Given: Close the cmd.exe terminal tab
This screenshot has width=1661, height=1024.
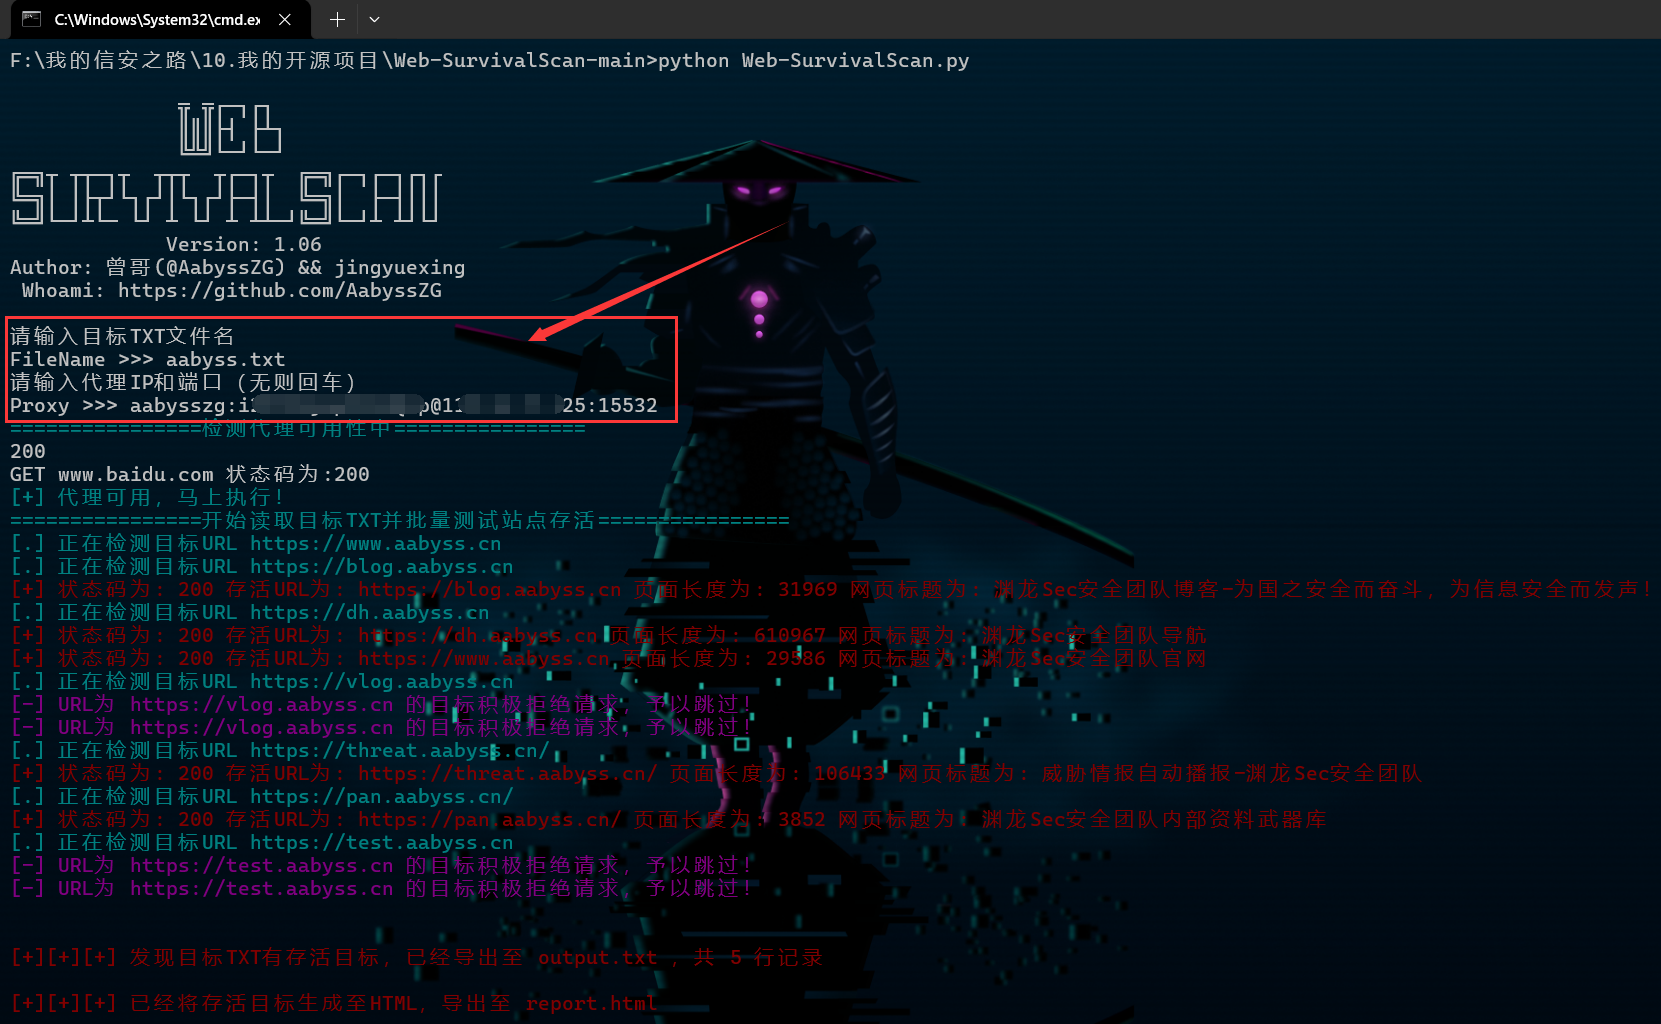Looking at the screenshot, I should click(x=285, y=19).
